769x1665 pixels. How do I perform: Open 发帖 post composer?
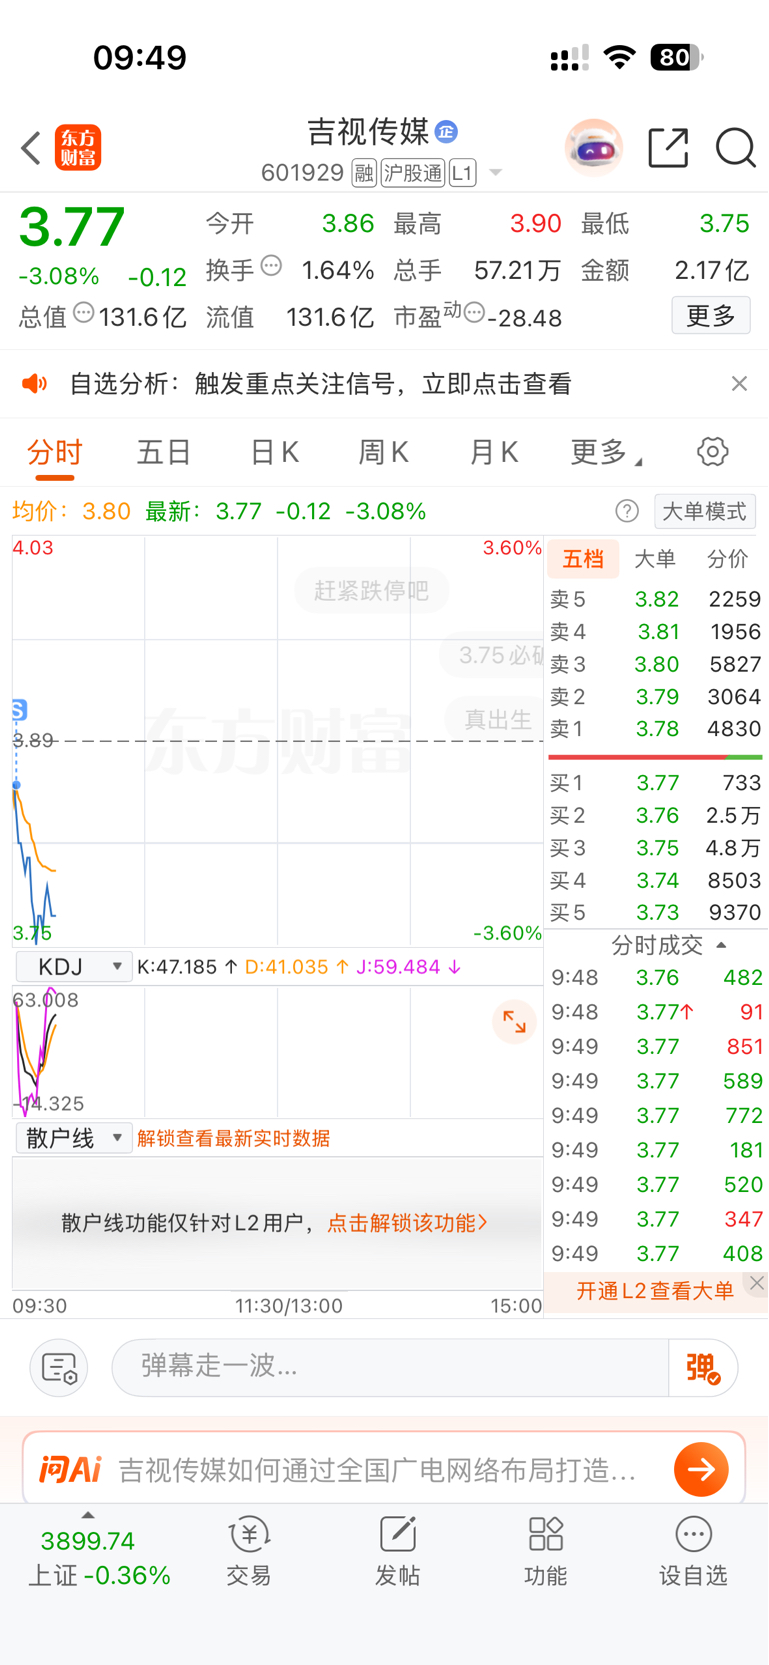point(397,1551)
